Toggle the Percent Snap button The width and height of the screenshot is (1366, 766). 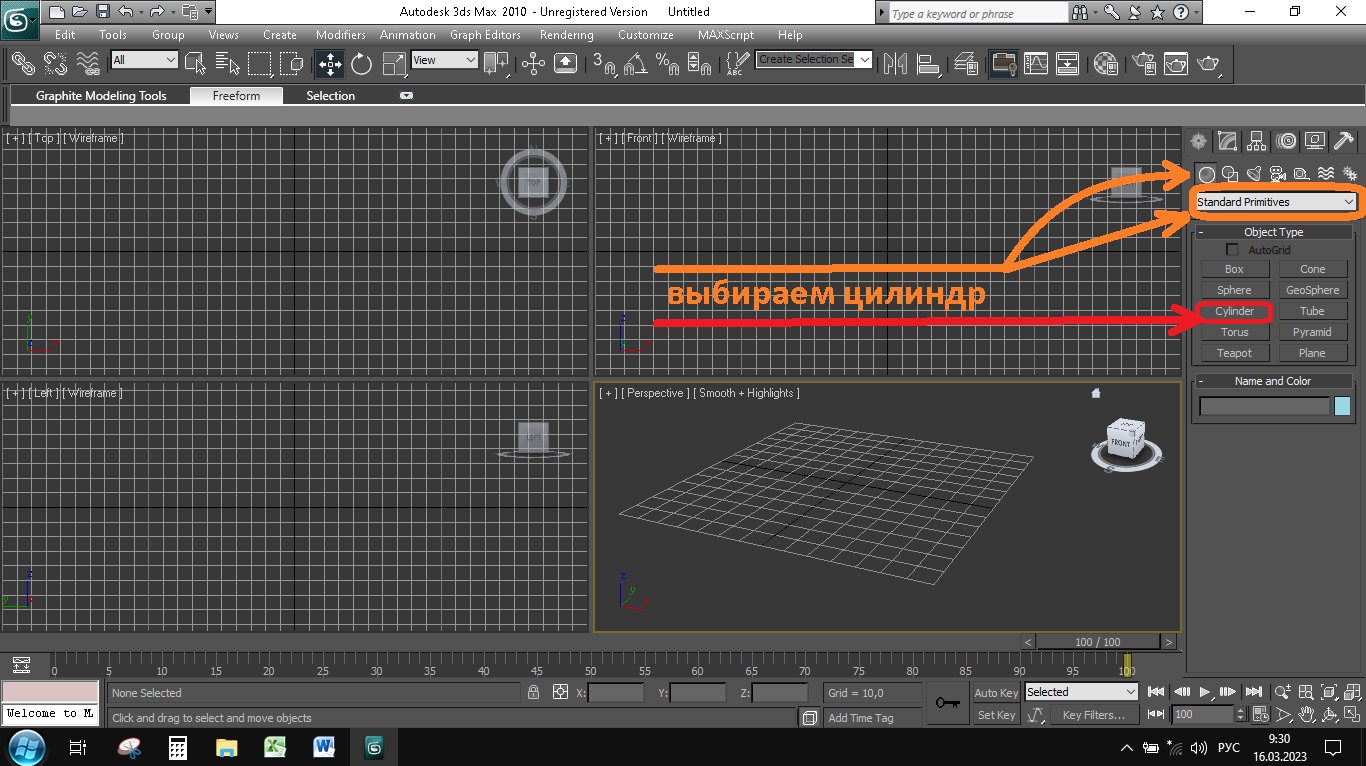(667, 63)
